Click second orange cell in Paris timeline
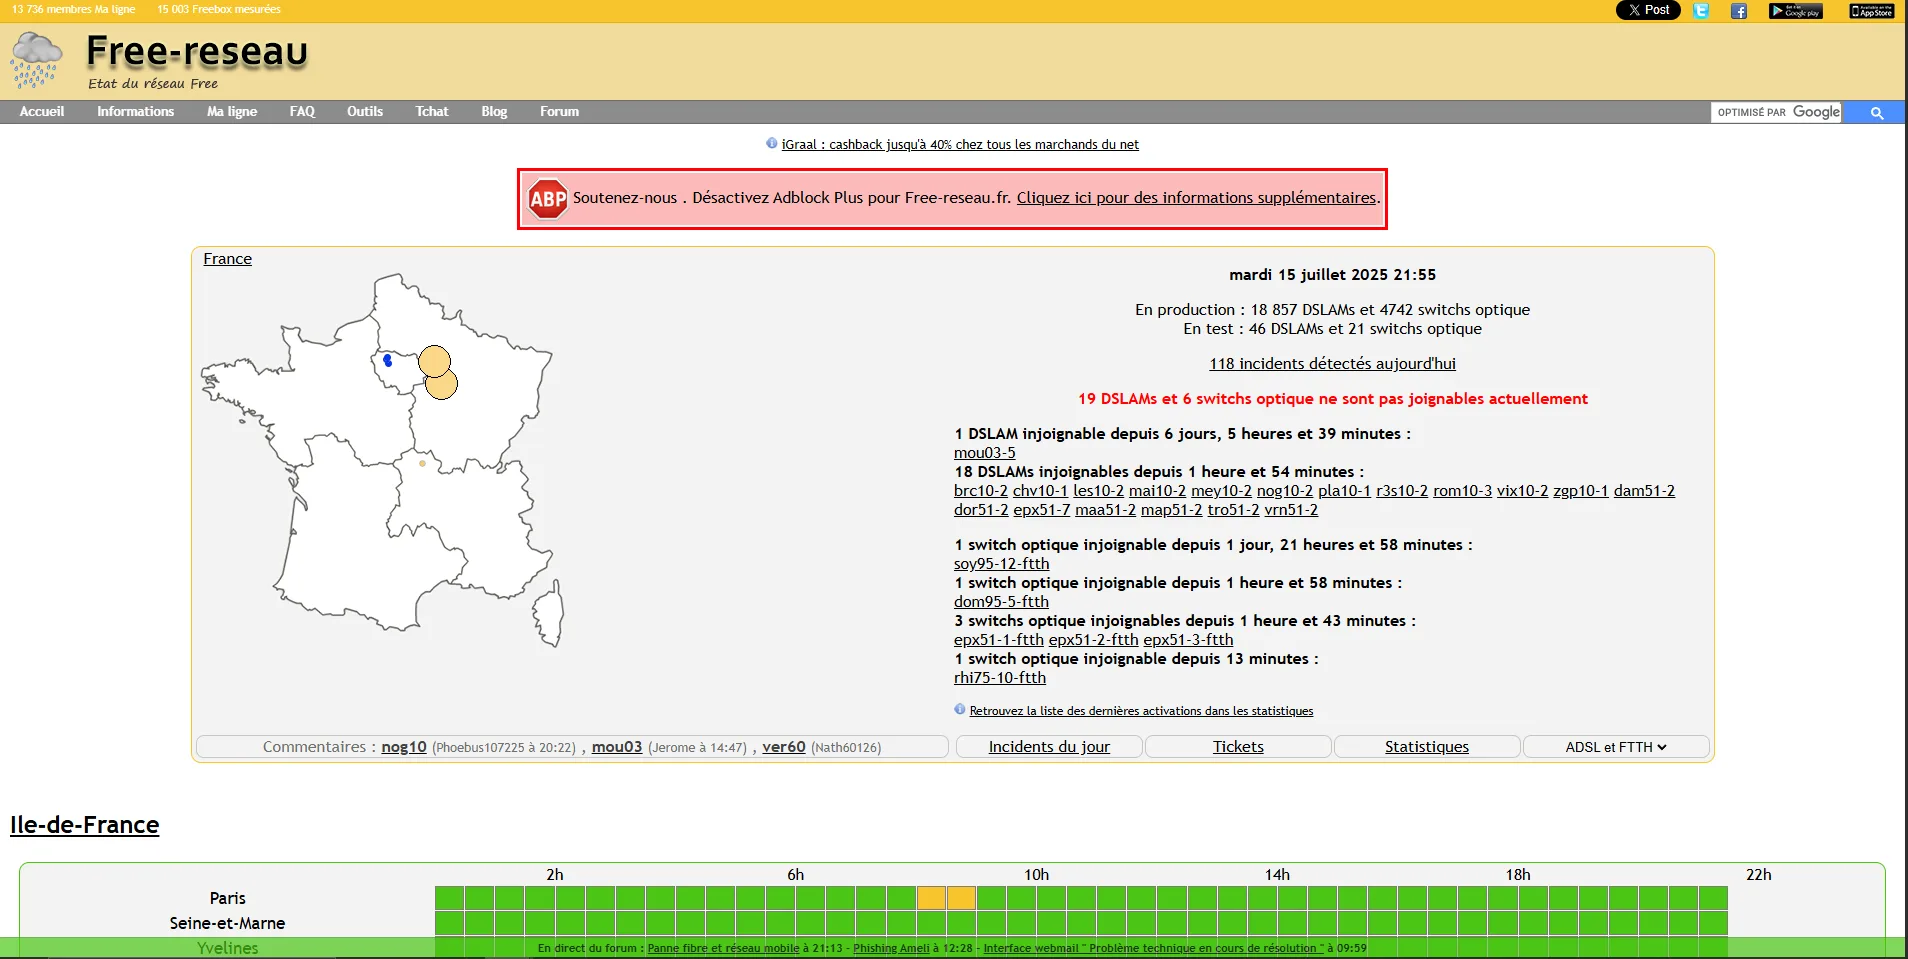Screen dimensions: 1908x959 click(x=961, y=898)
